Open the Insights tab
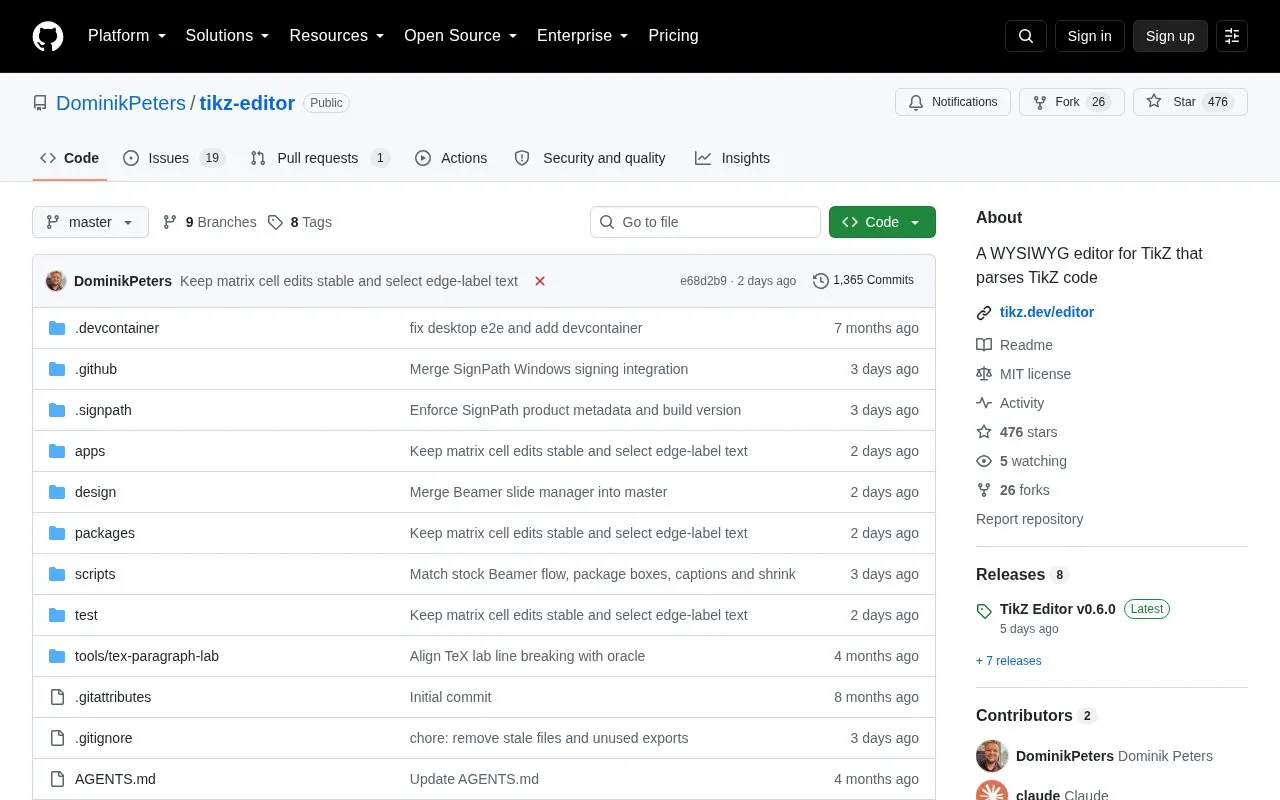This screenshot has height=800, width=1280. 733,158
